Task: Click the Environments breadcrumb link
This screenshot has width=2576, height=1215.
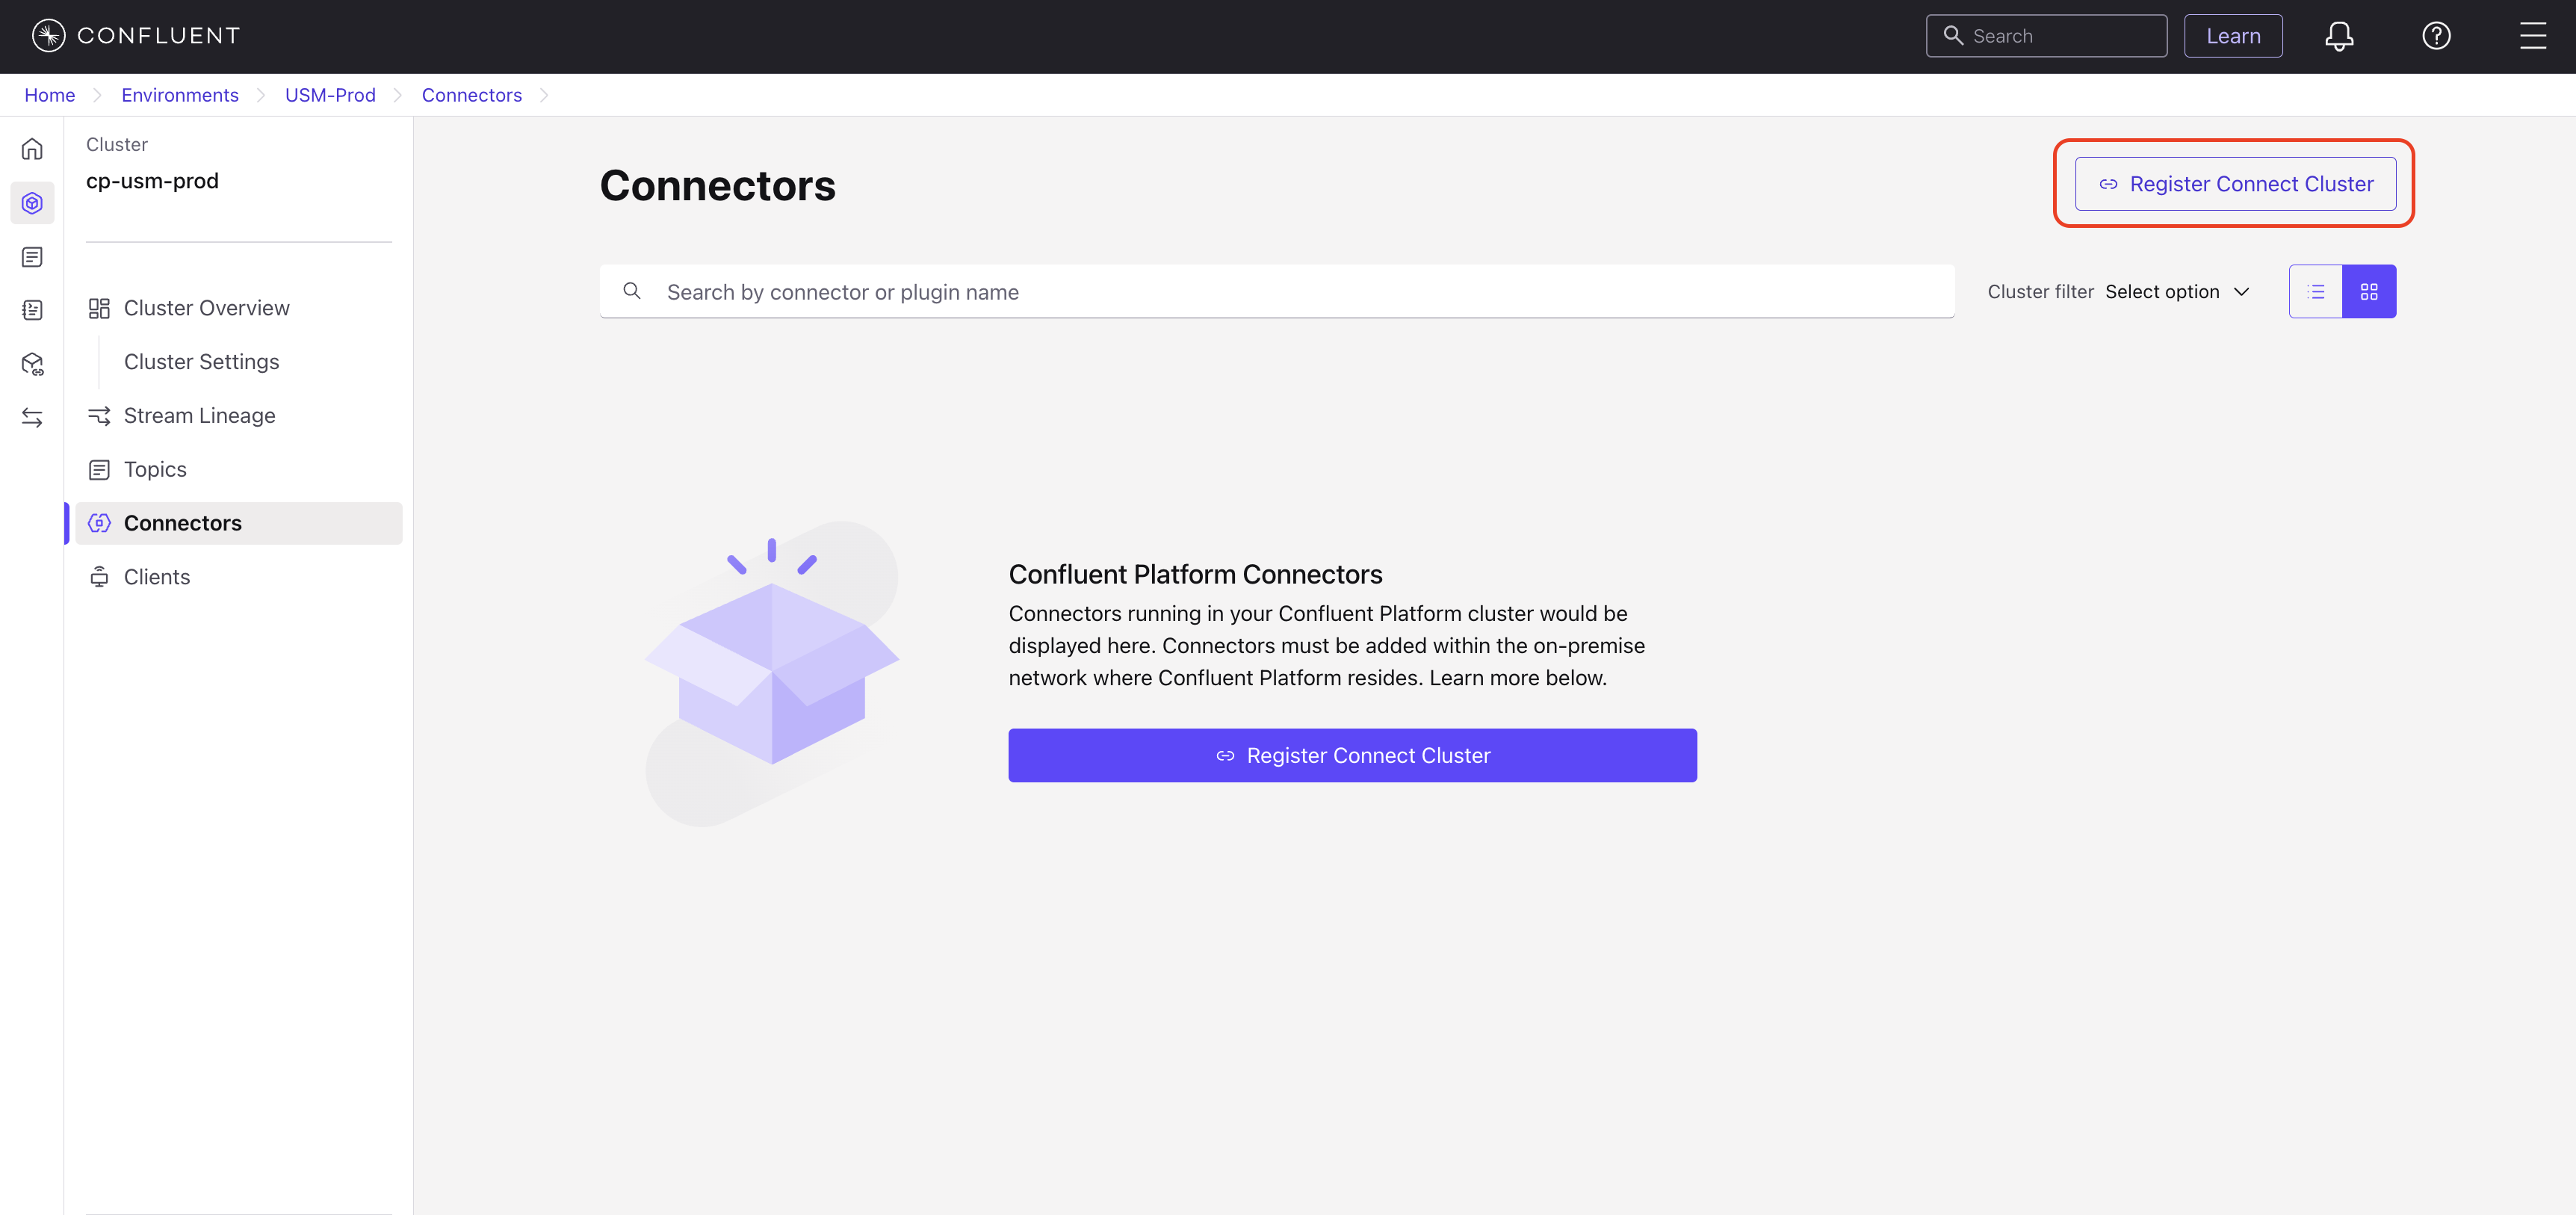Action: coord(180,95)
